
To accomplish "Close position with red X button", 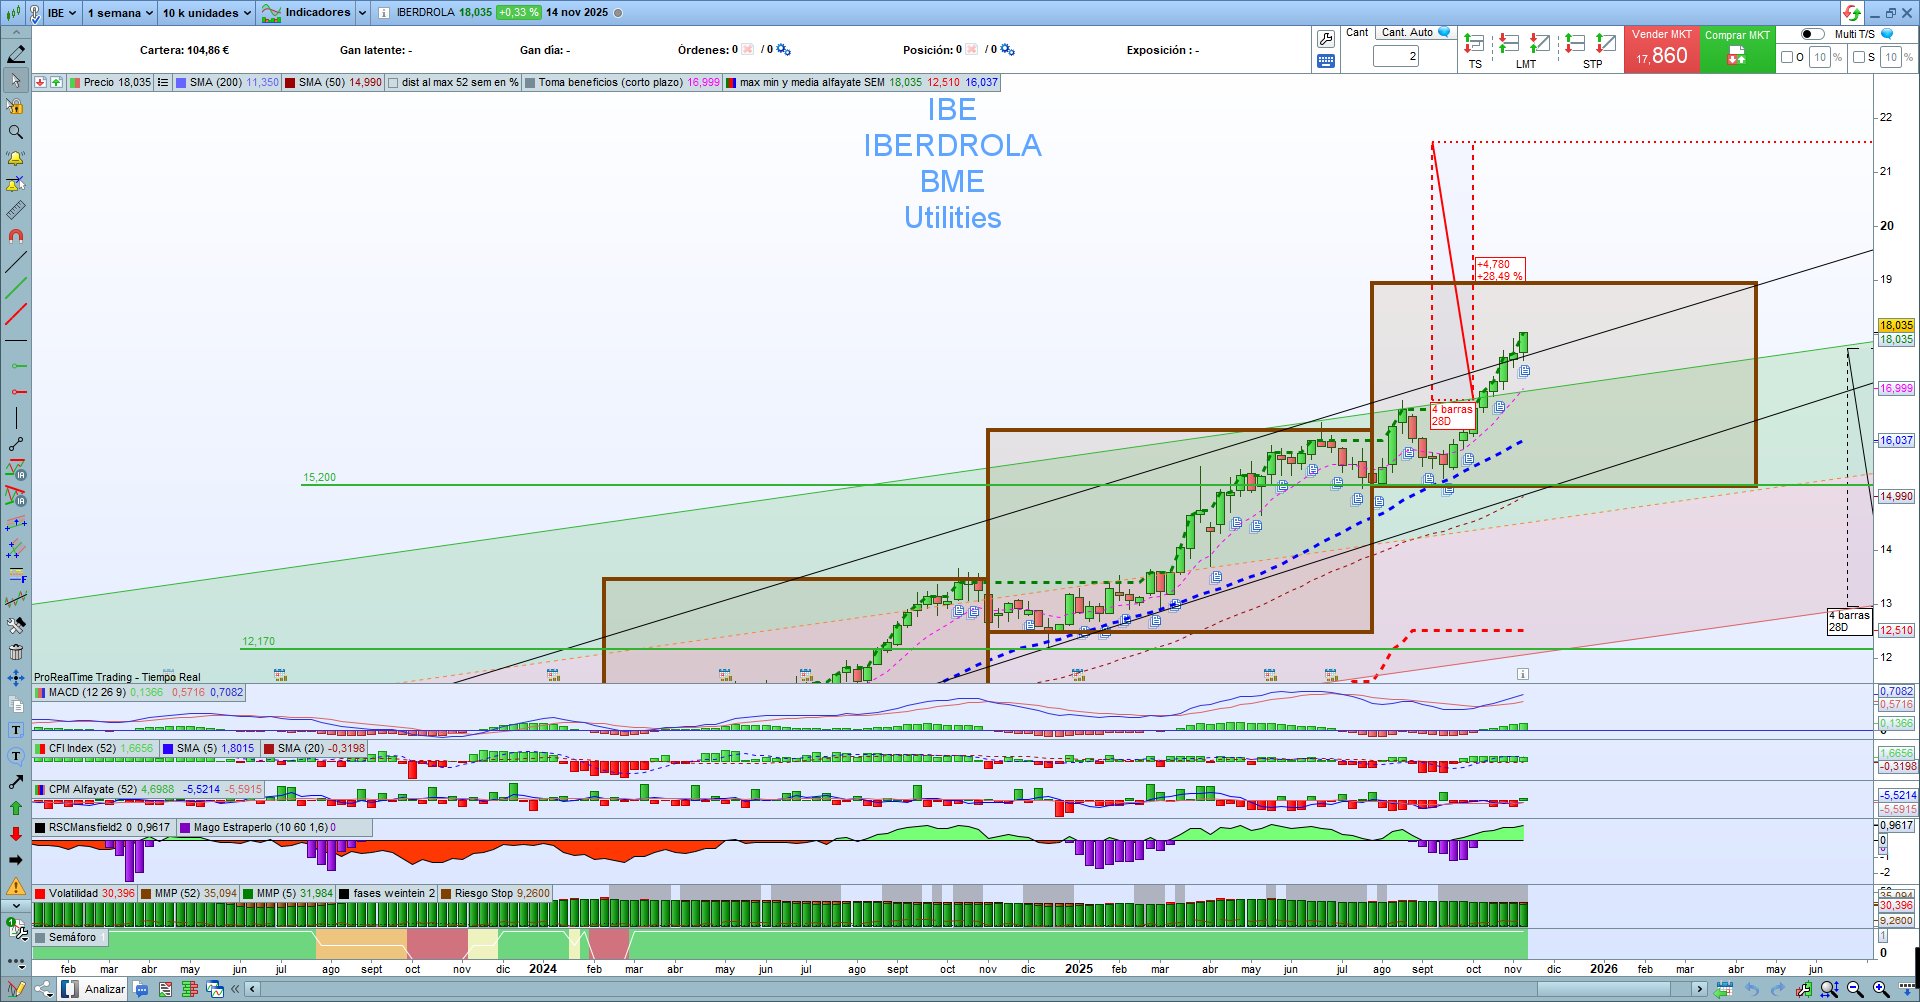I will 971,50.
